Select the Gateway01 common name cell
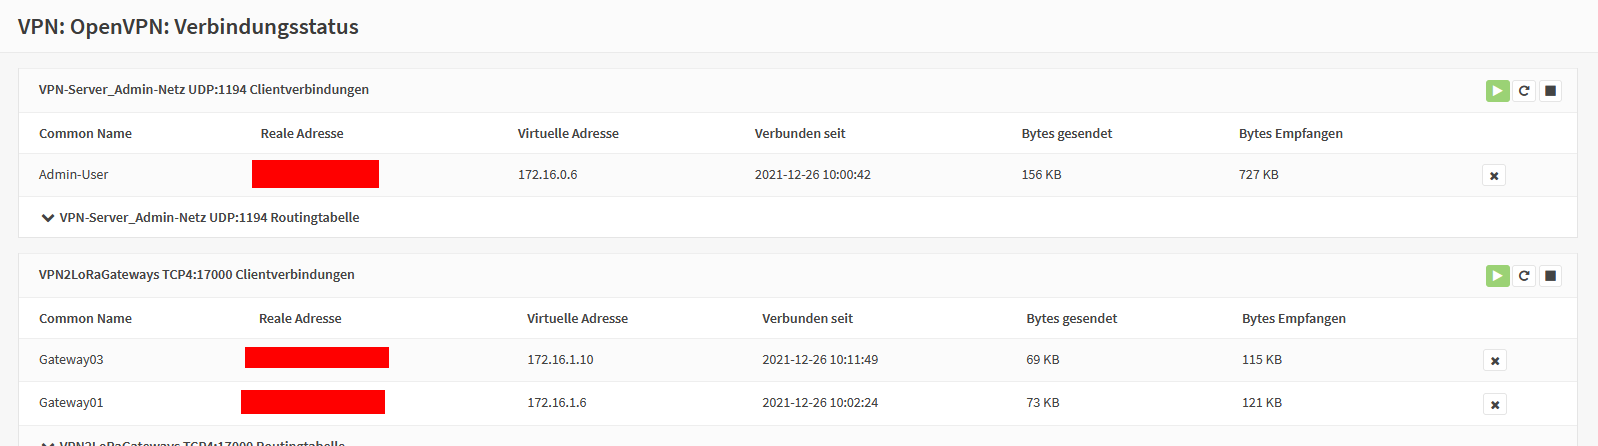This screenshot has height=446, width=1598. pos(71,403)
